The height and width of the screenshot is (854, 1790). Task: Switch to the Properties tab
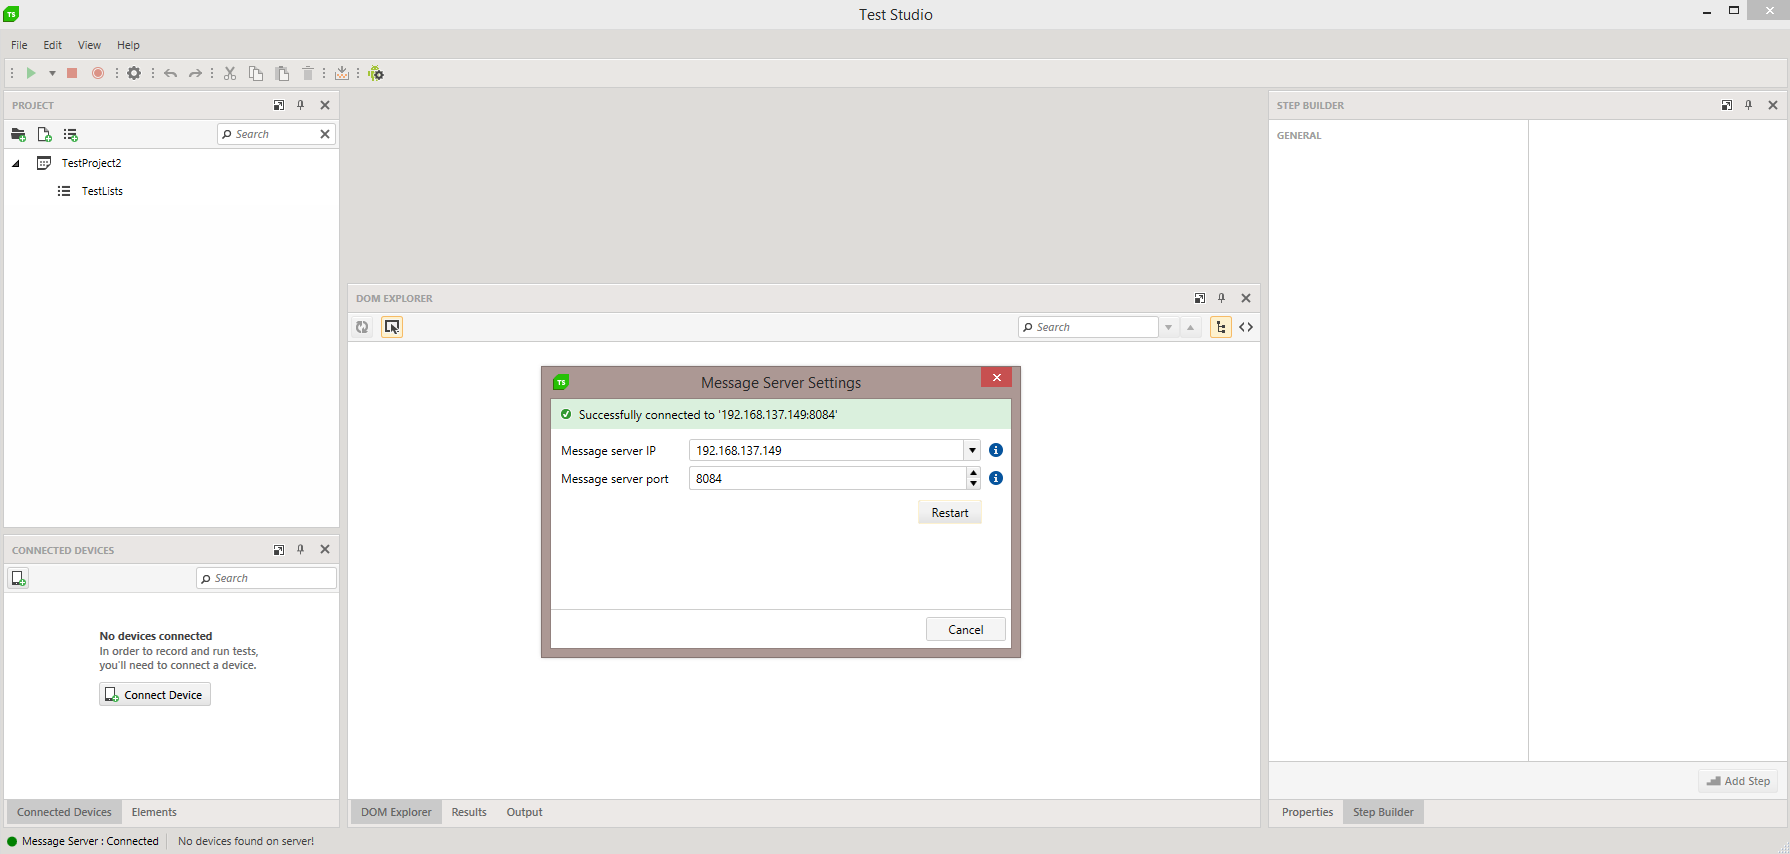coord(1307,812)
